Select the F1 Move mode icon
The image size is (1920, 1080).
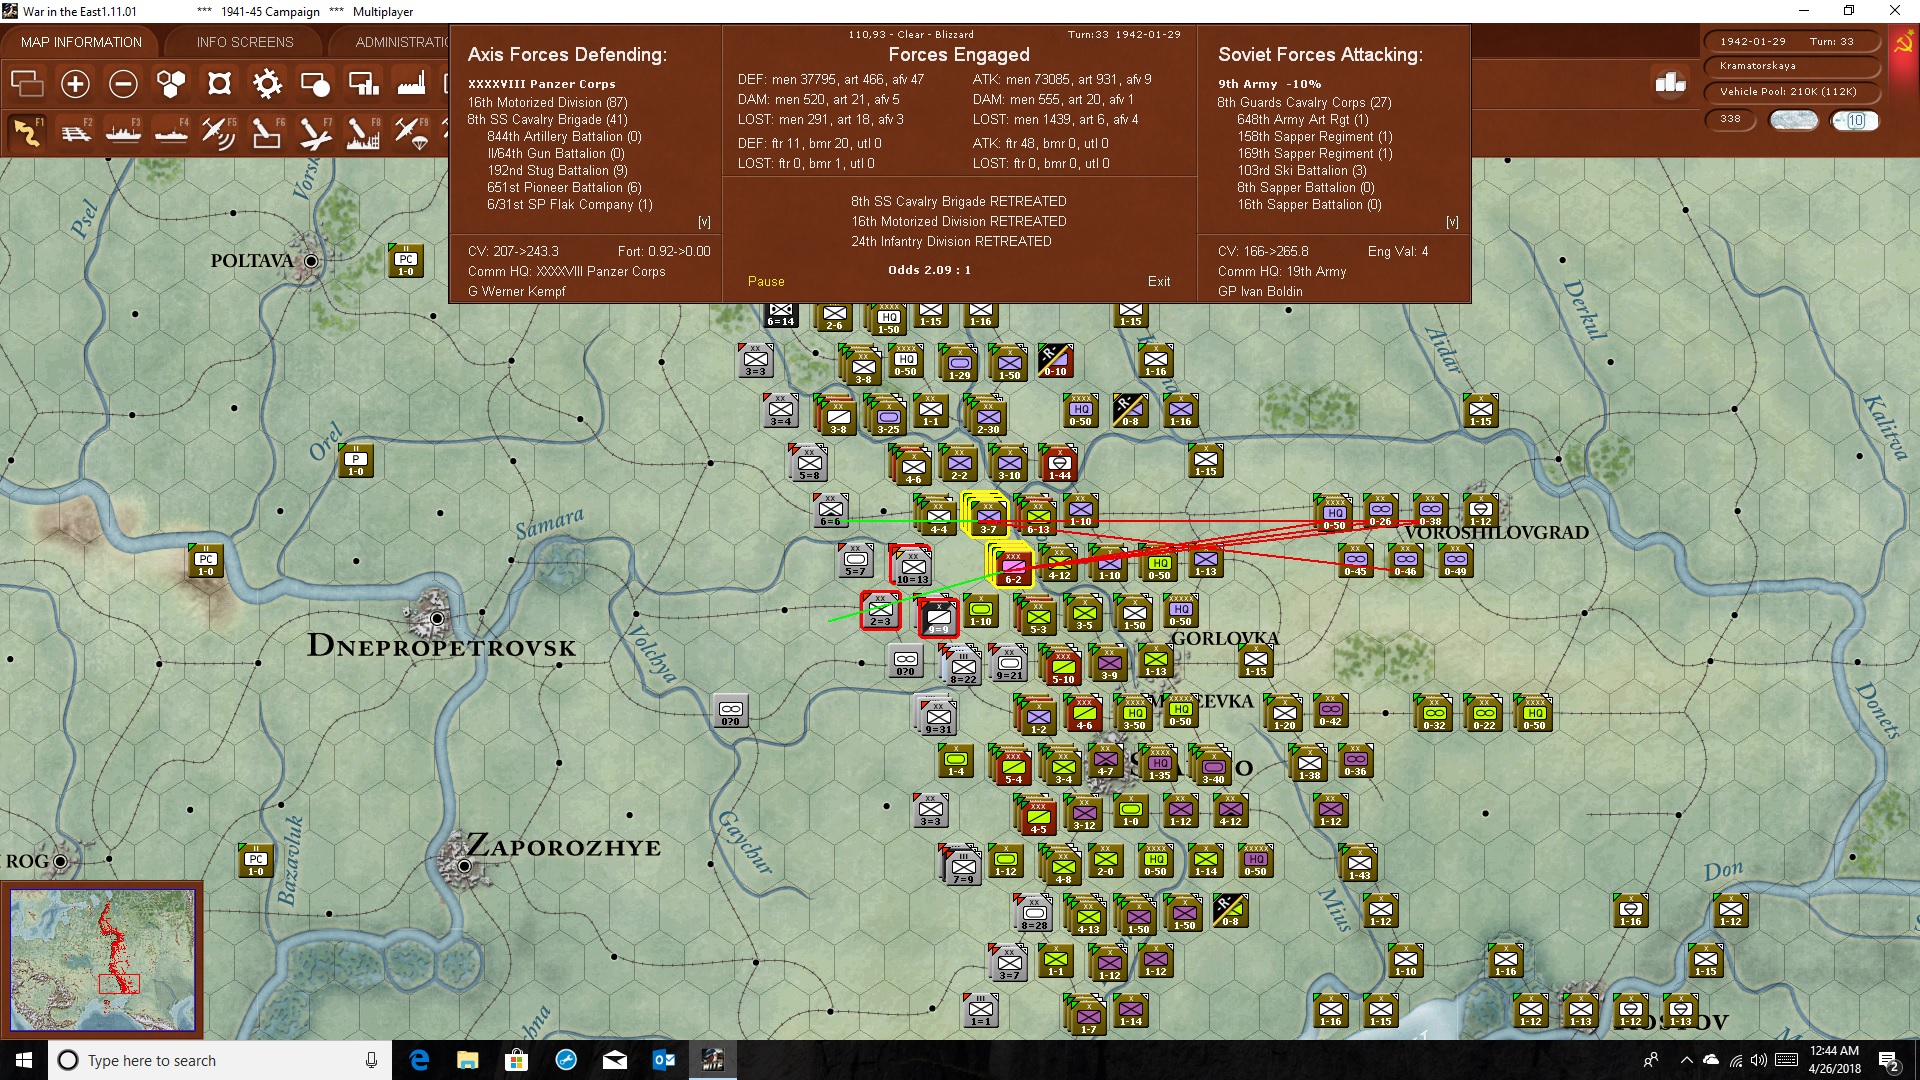pyautogui.click(x=27, y=132)
